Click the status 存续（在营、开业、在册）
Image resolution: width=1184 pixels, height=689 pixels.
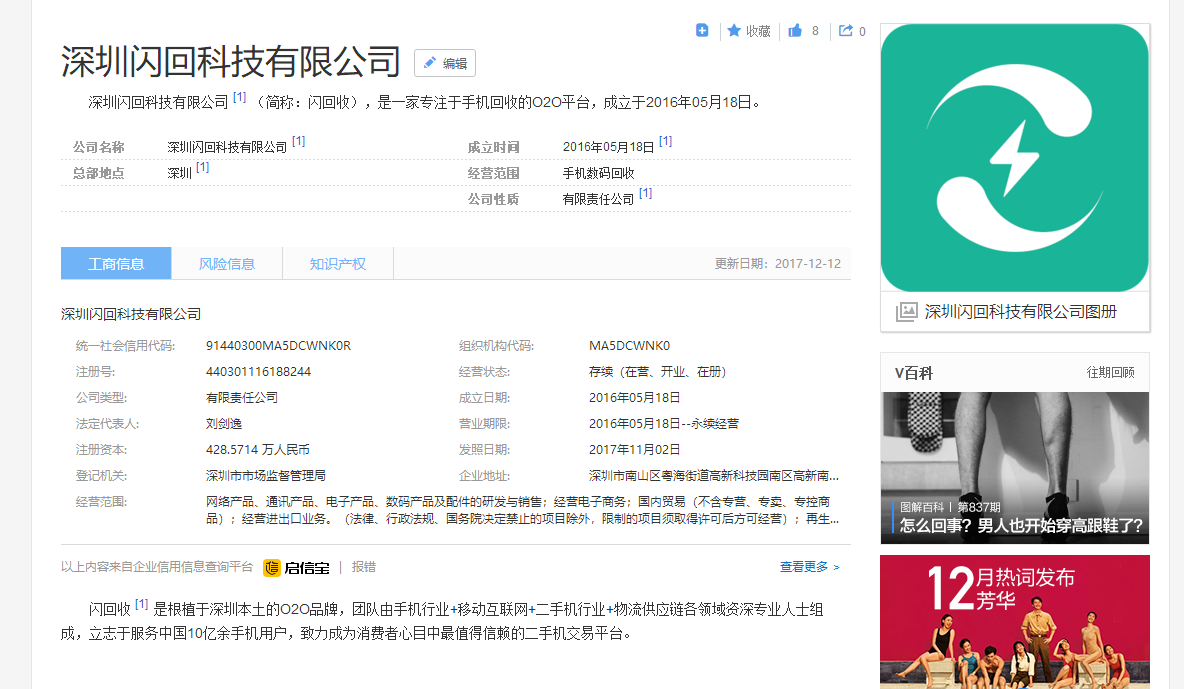pos(658,372)
